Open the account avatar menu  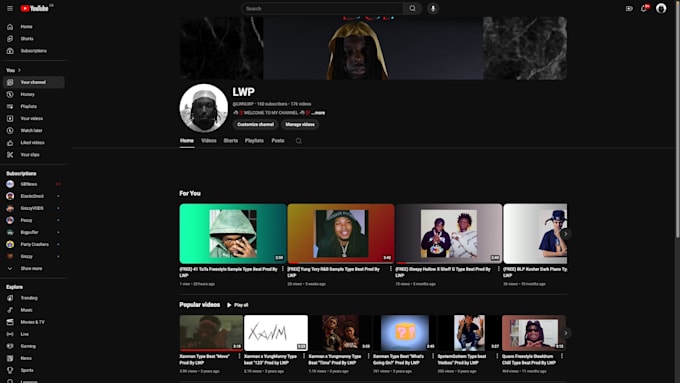pyautogui.click(x=661, y=8)
